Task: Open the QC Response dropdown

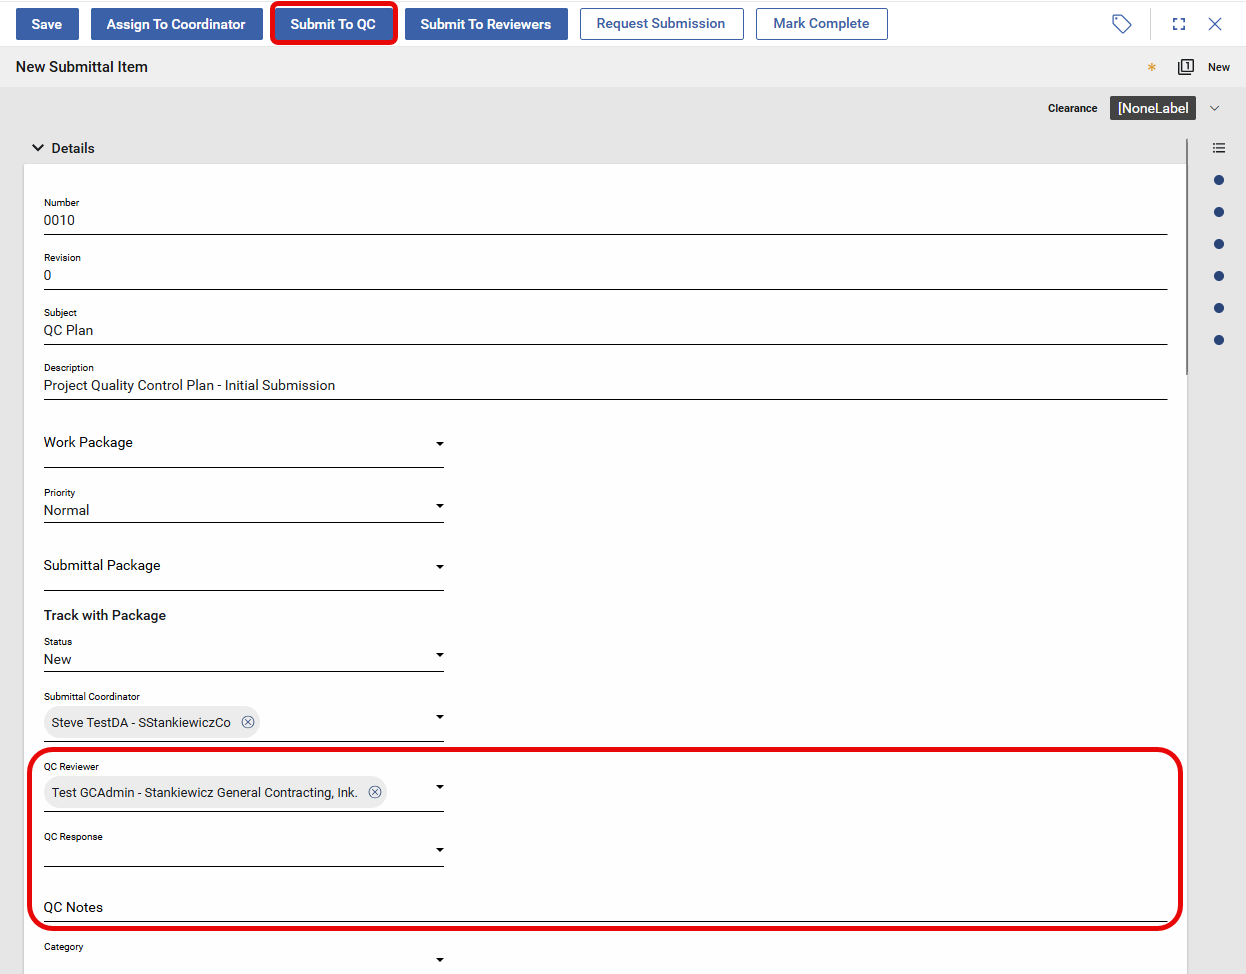Action: pos(439,850)
